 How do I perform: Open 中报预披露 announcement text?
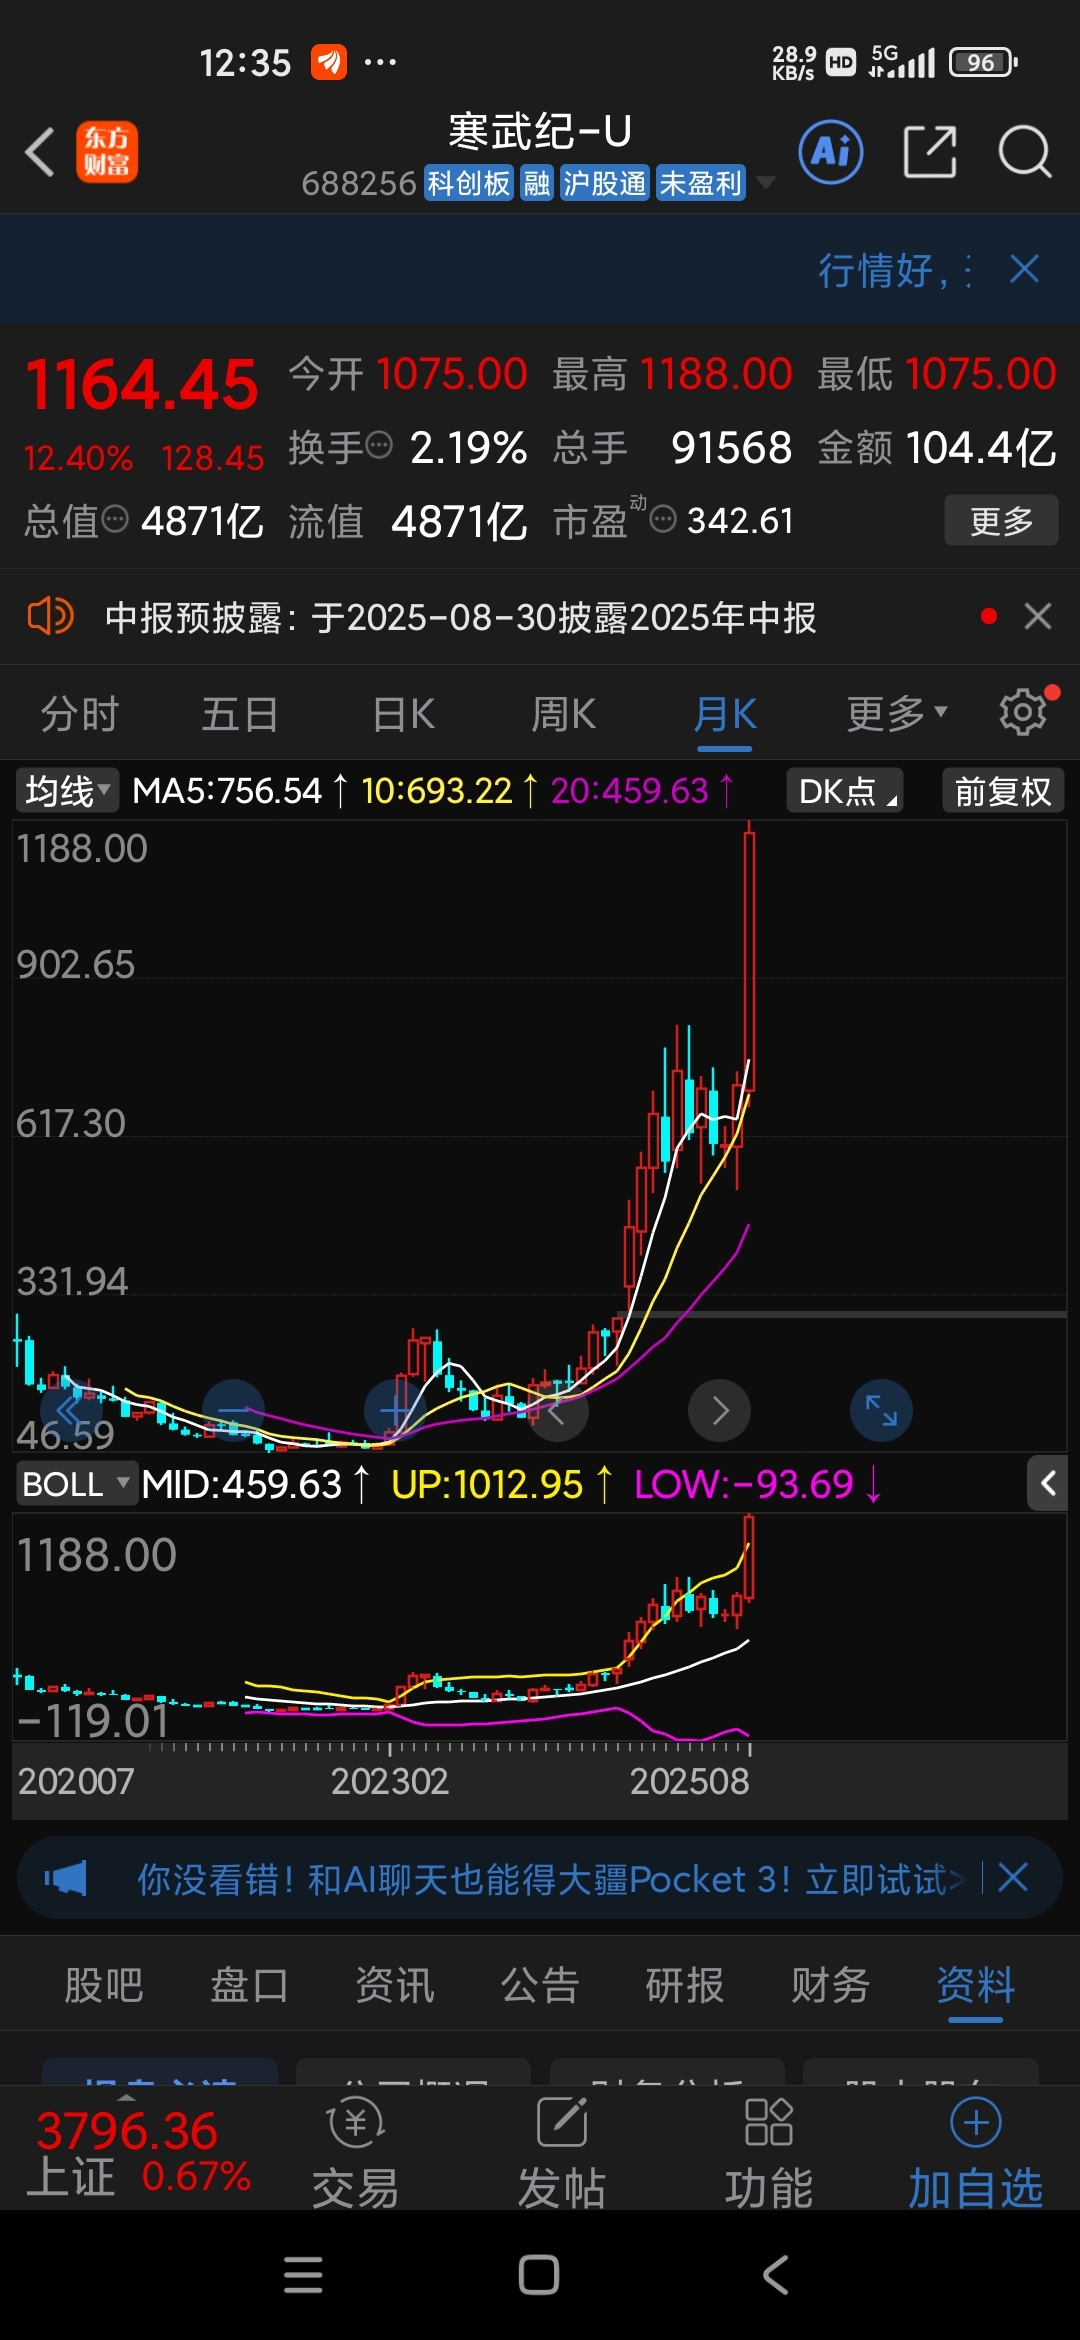pyautogui.click(x=460, y=617)
